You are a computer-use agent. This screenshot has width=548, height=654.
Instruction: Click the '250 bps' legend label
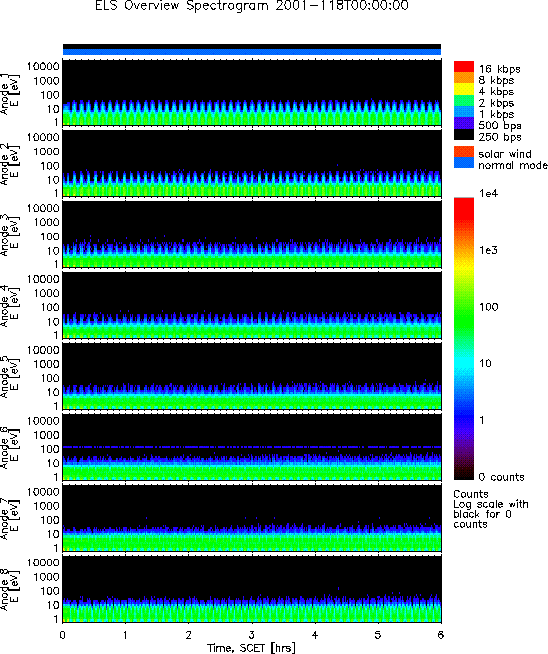[x=500, y=137]
